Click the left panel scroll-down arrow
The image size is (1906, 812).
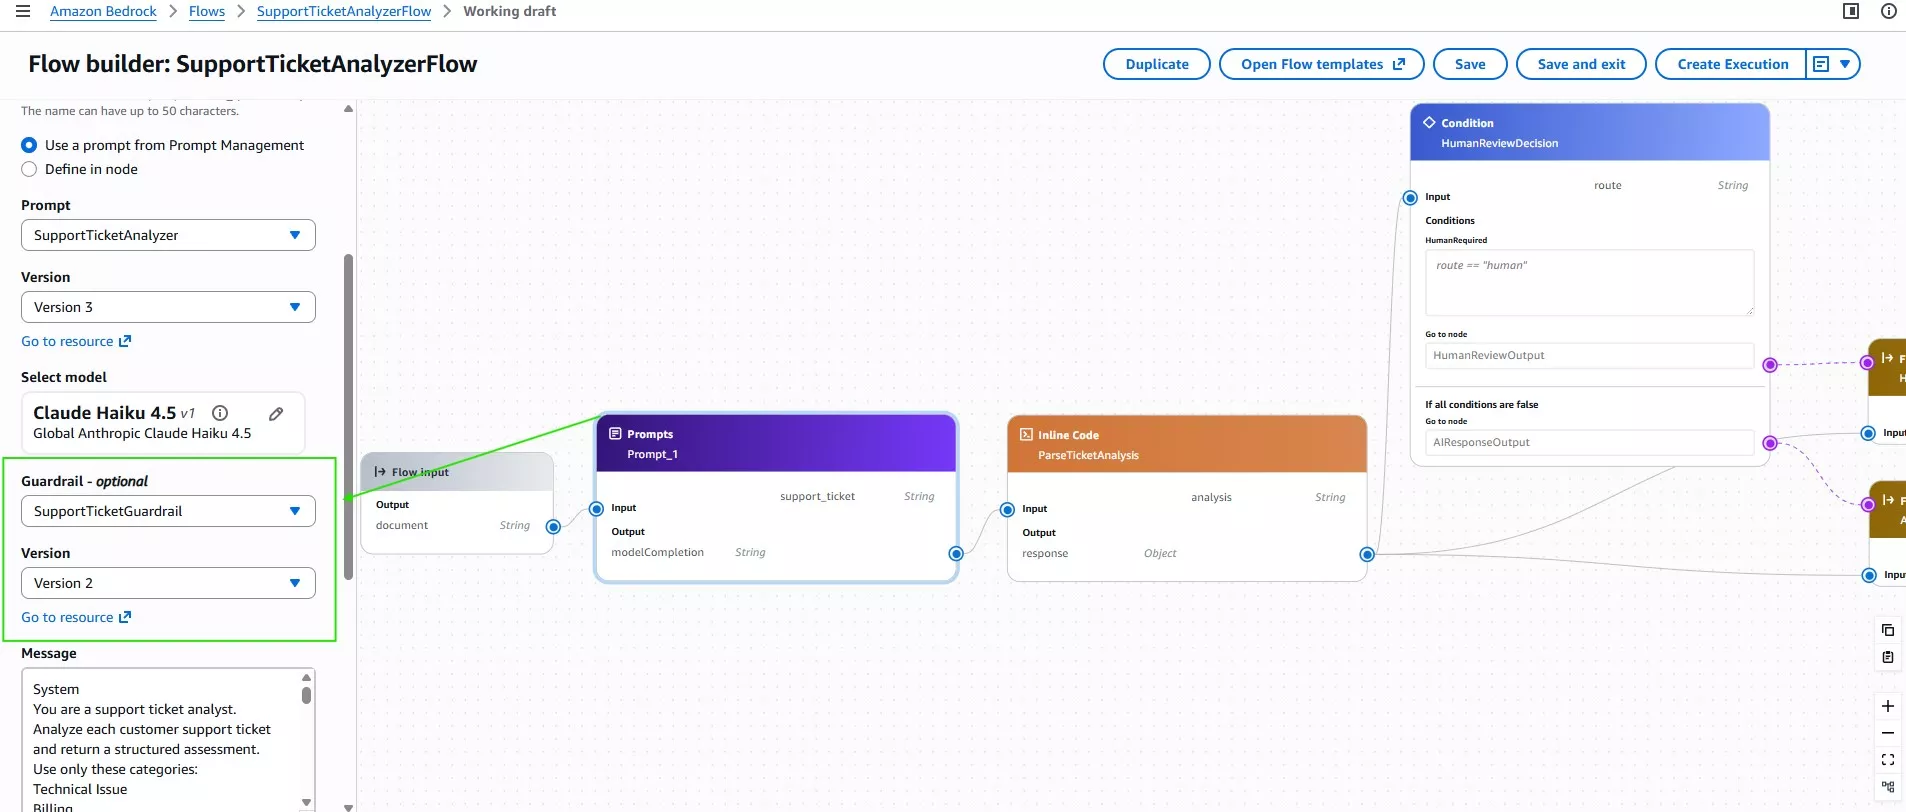348,806
